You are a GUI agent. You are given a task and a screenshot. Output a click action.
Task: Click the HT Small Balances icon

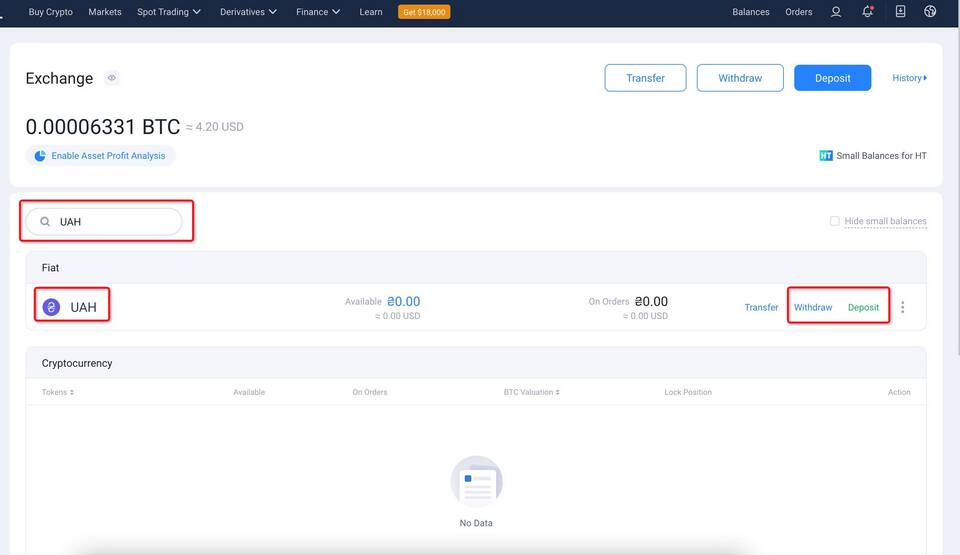[x=825, y=156]
